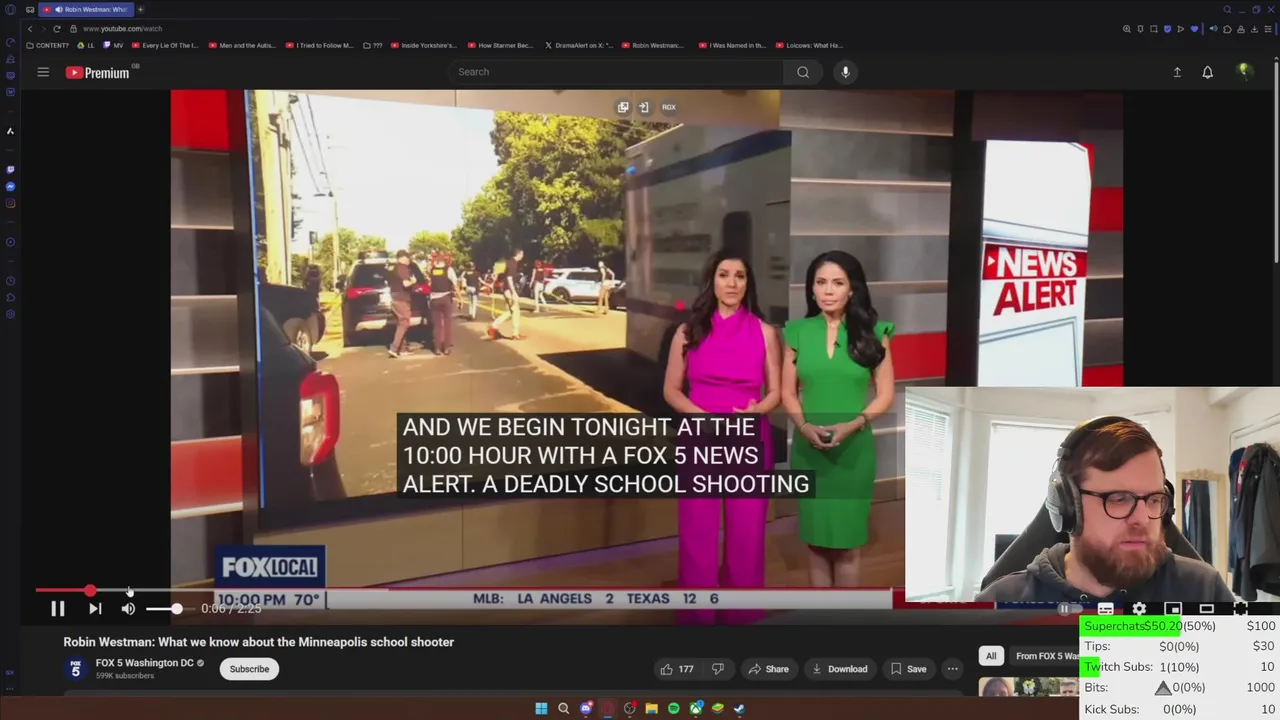Open the browser extensions cube icon
The image size is (1280, 720).
pos(1225,29)
